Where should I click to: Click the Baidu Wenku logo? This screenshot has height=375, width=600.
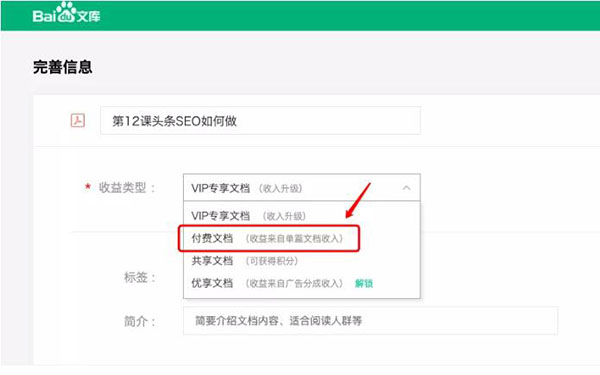tap(66, 13)
